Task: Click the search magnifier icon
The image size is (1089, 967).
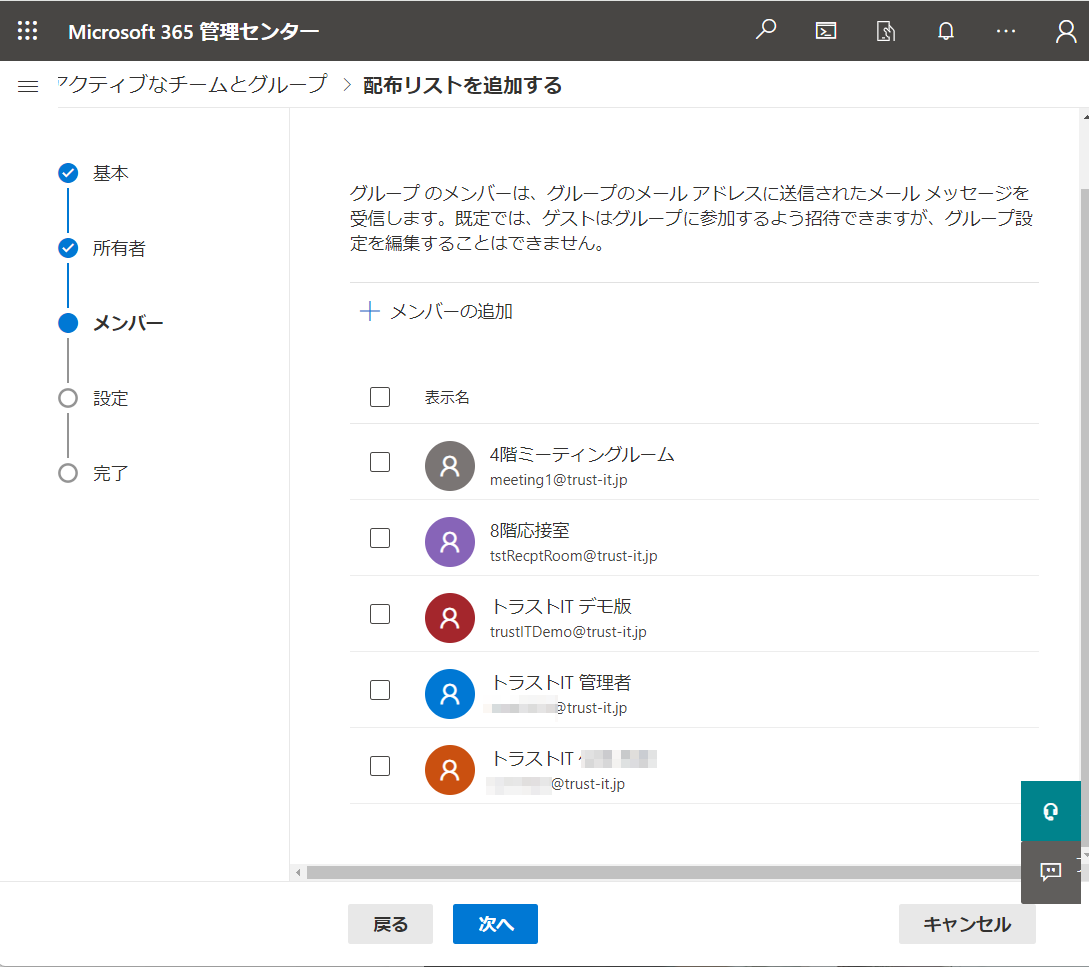Action: pos(765,31)
